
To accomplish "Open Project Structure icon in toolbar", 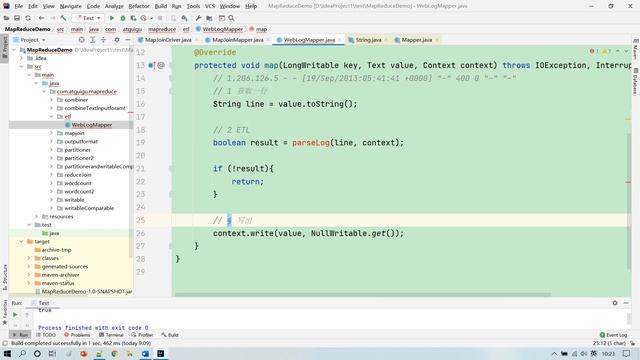I will pos(209,18).
